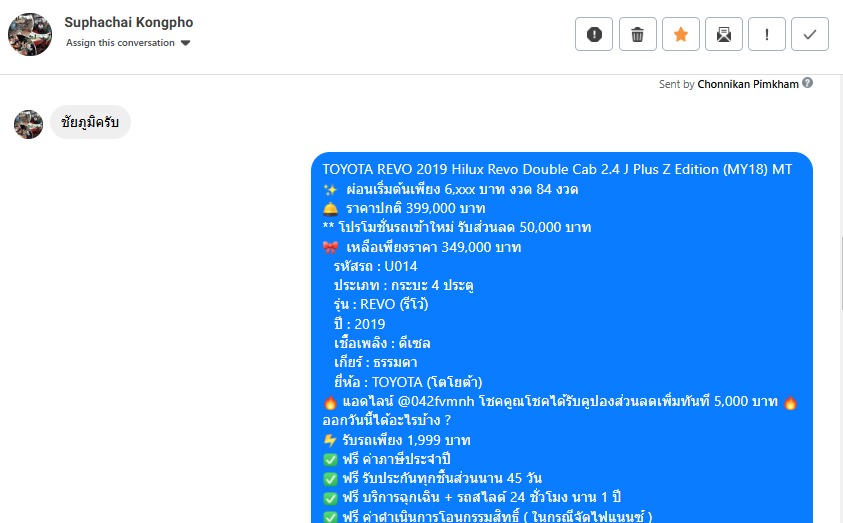The height and width of the screenshot is (523, 843).
Task: Click the line ยี่ห้อ : TOYOTA (โตโยต้า)
Action: click(x=408, y=382)
